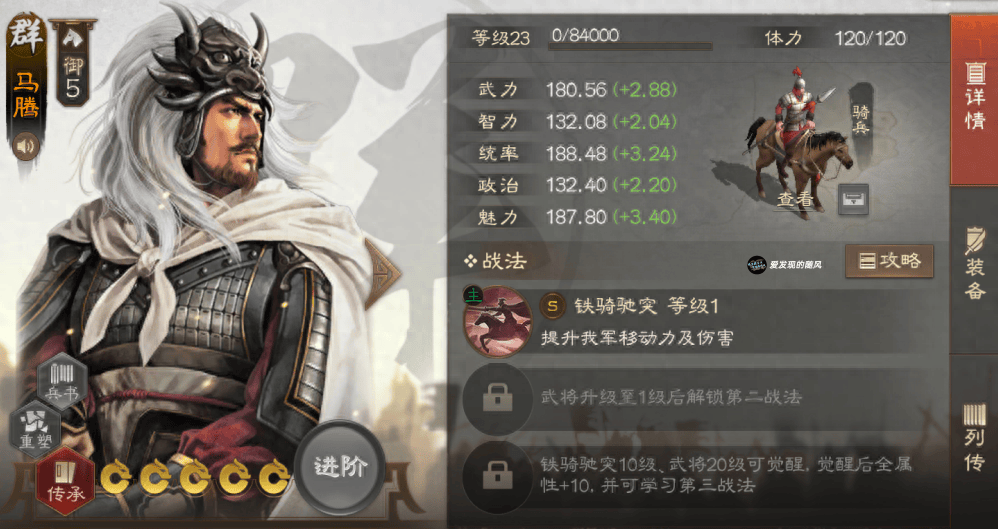Screen dimensions: 998x529
Task: Switch to the 详情 tab
Action: pos(974,99)
